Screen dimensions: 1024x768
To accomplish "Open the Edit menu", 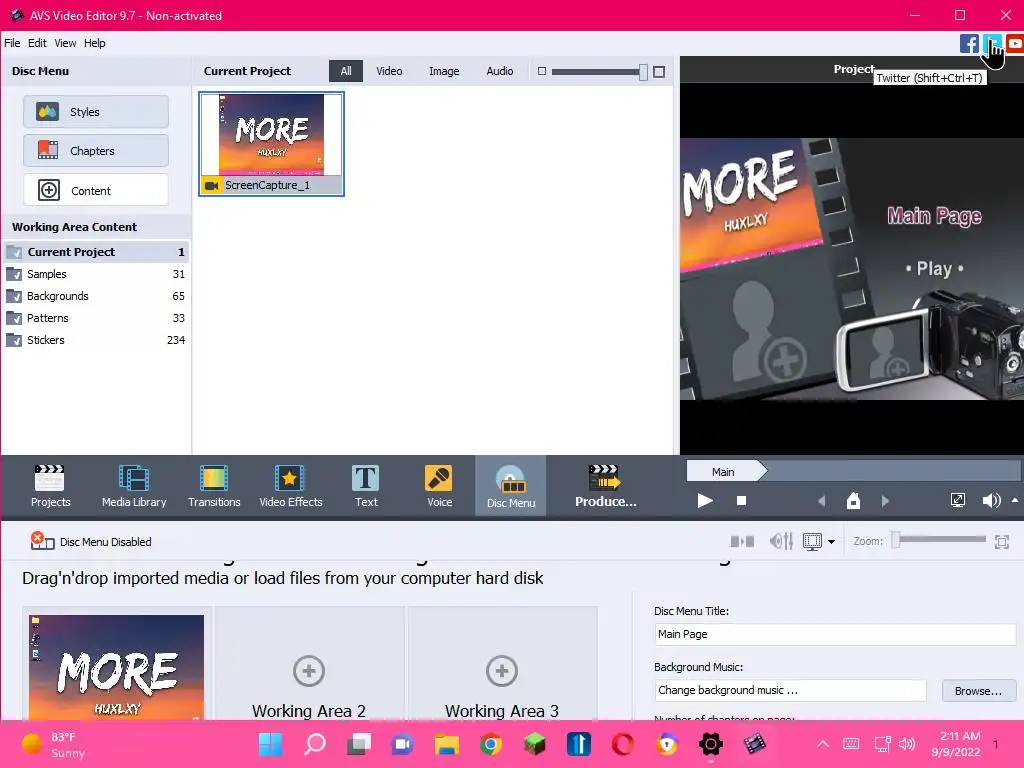I will 37,43.
